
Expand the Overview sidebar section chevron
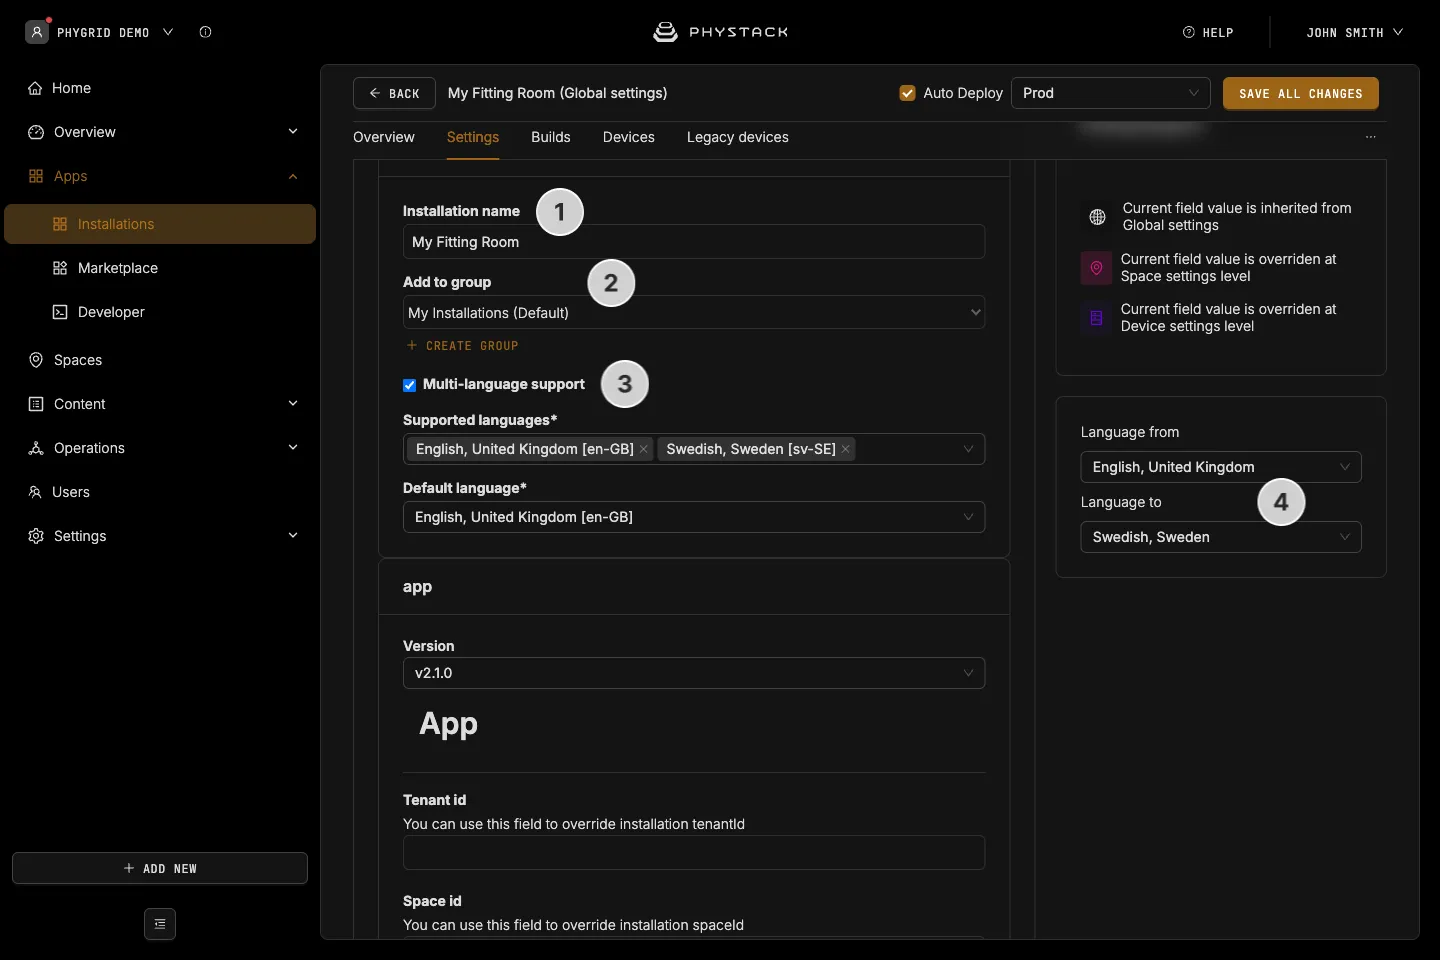pyautogui.click(x=293, y=132)
